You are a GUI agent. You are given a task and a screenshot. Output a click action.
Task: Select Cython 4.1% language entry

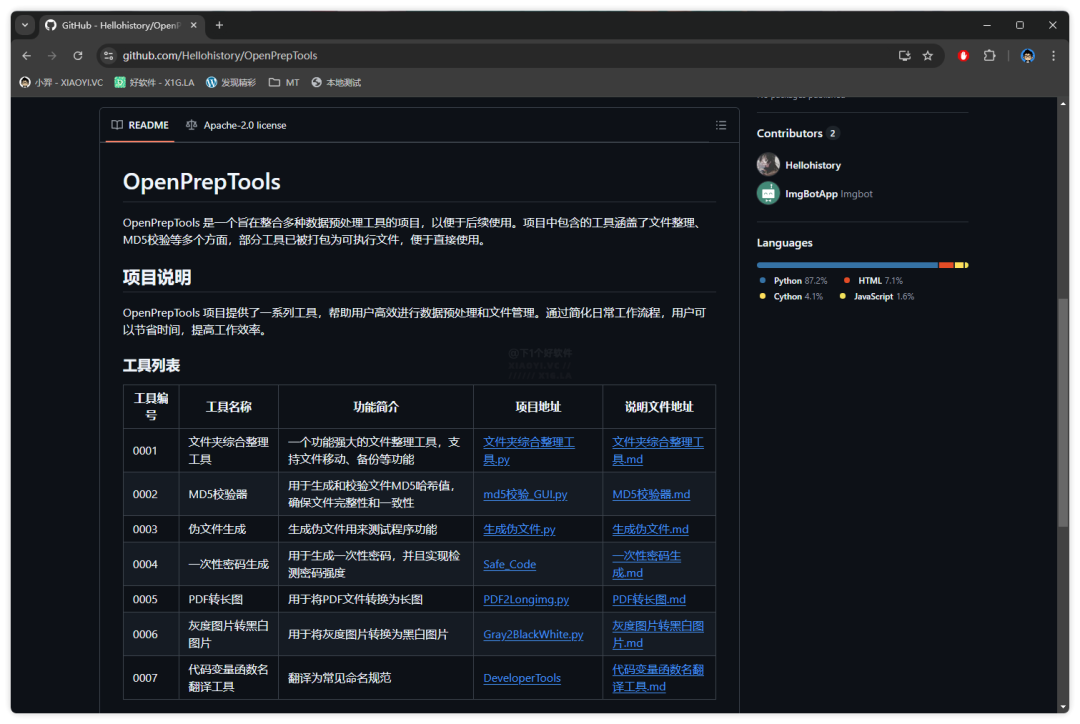[791, 297]
